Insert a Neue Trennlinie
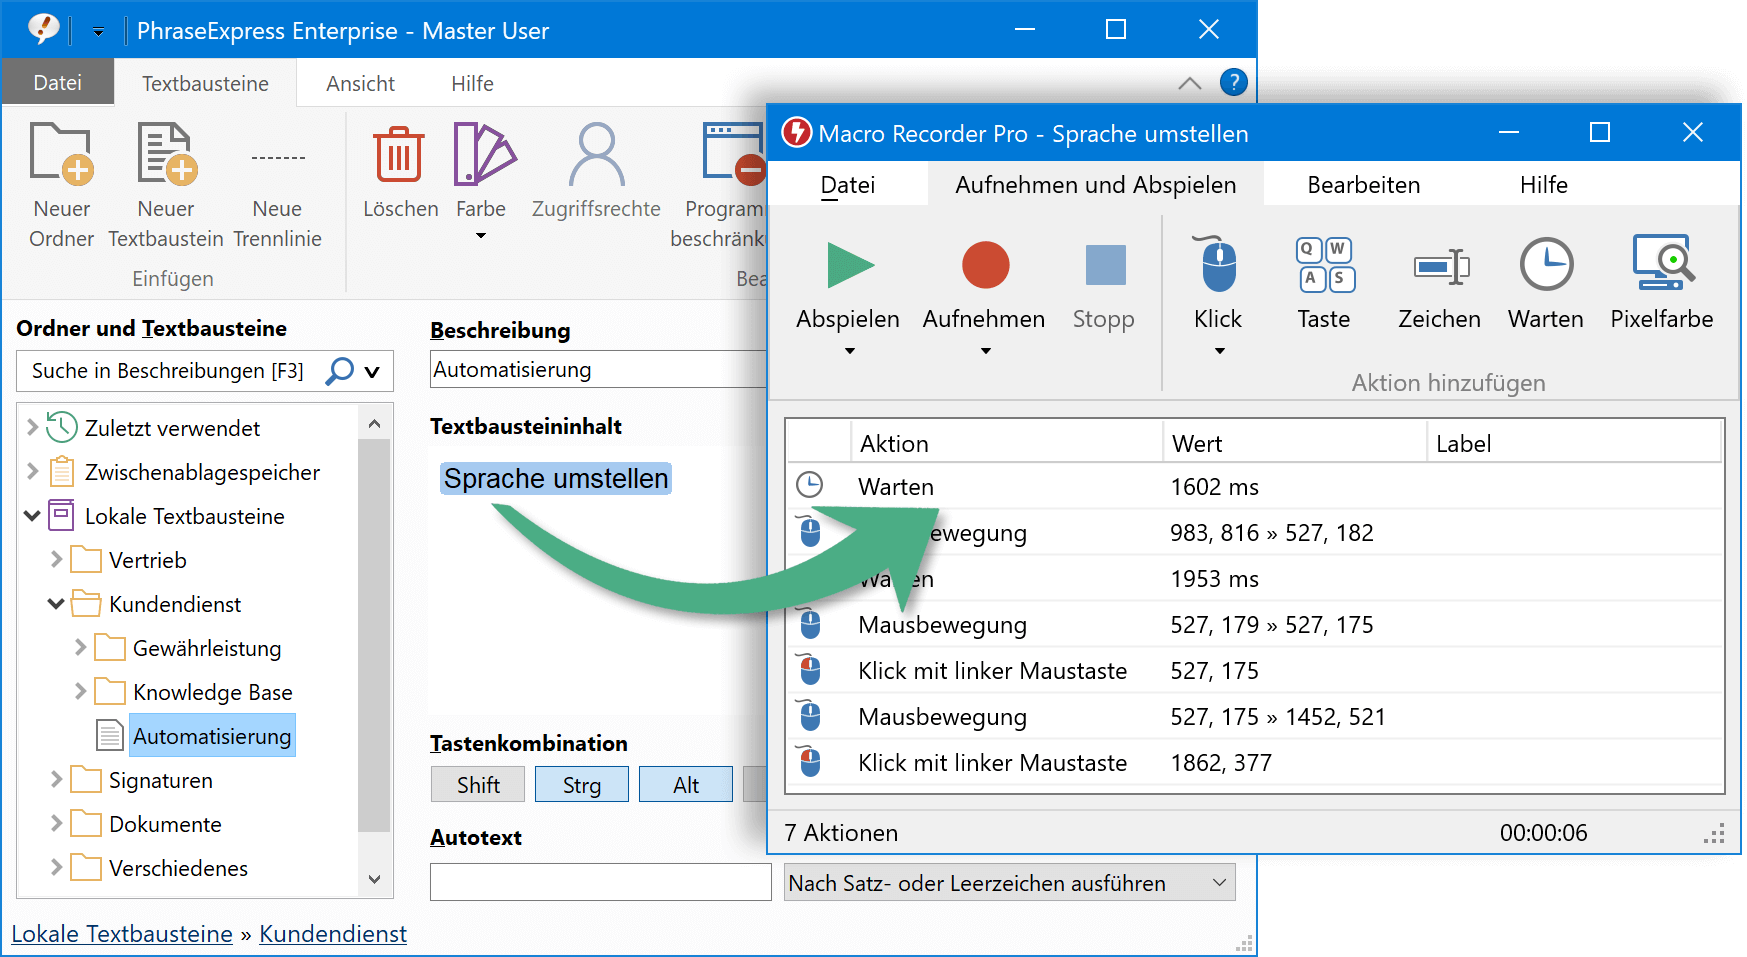The image size is (1747, 957). pyautogui.click(x=278, y=158)
